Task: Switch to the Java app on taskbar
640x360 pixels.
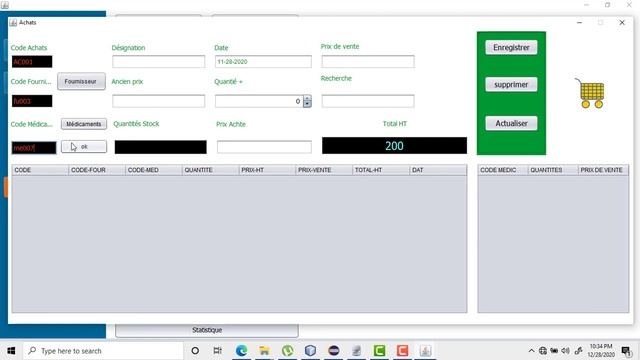Action: click(425, 351)
